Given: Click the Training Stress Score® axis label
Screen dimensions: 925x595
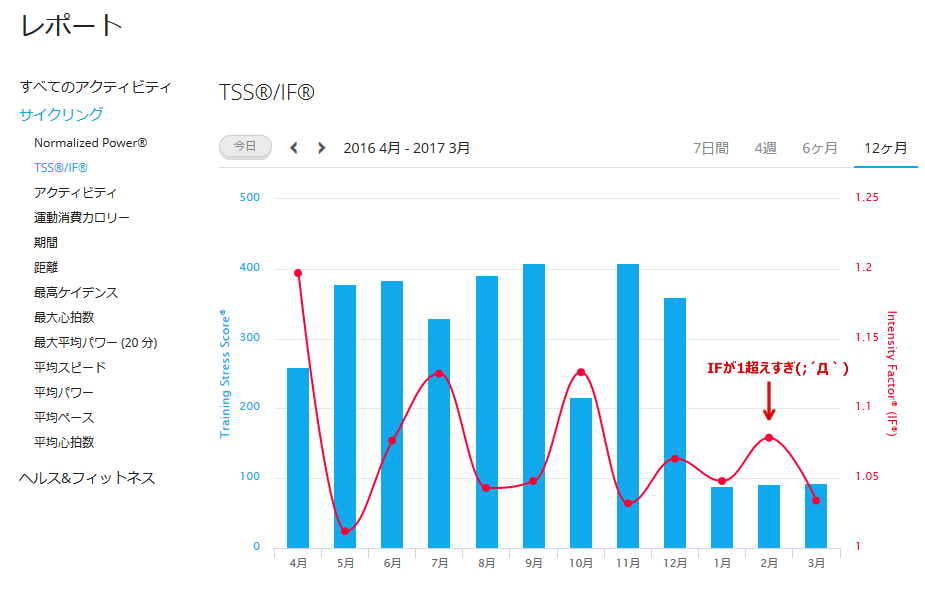Looking at the screenshot, I should click(x=225, y=373).
